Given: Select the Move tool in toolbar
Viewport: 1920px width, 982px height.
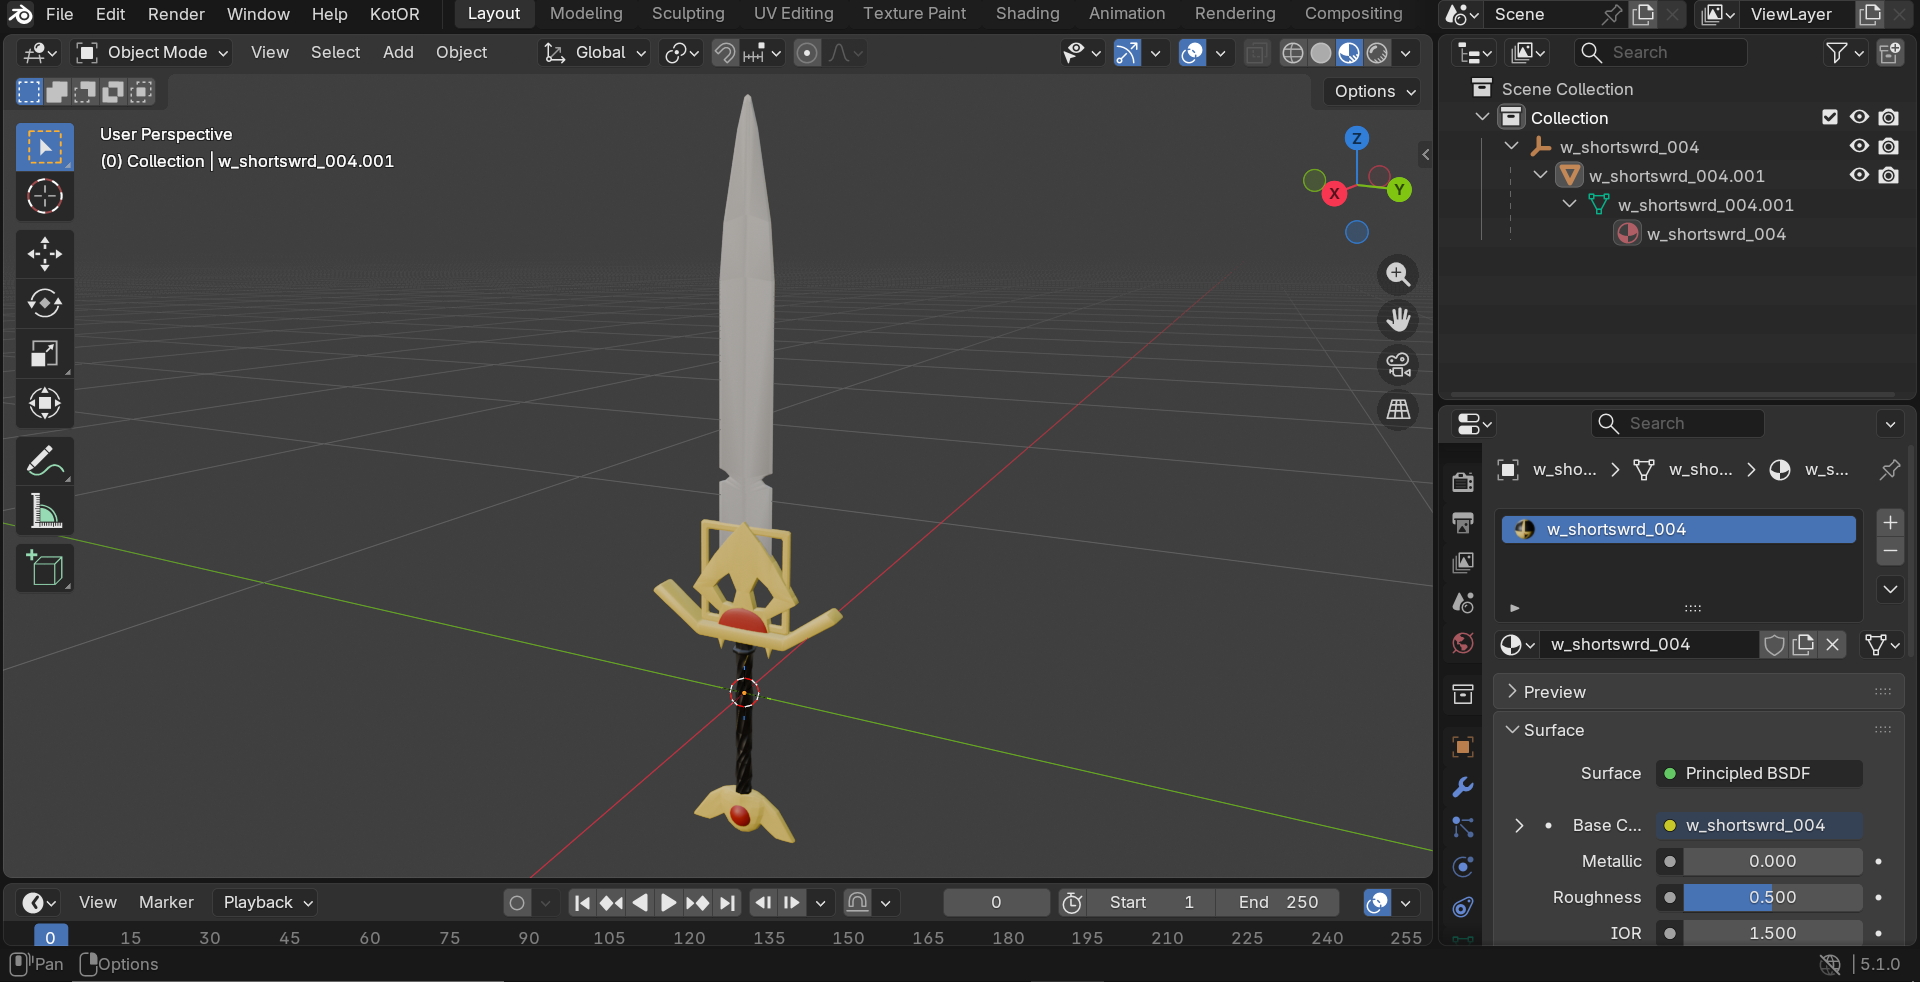Looking at the screenshot, I should (x=44, y=254).
